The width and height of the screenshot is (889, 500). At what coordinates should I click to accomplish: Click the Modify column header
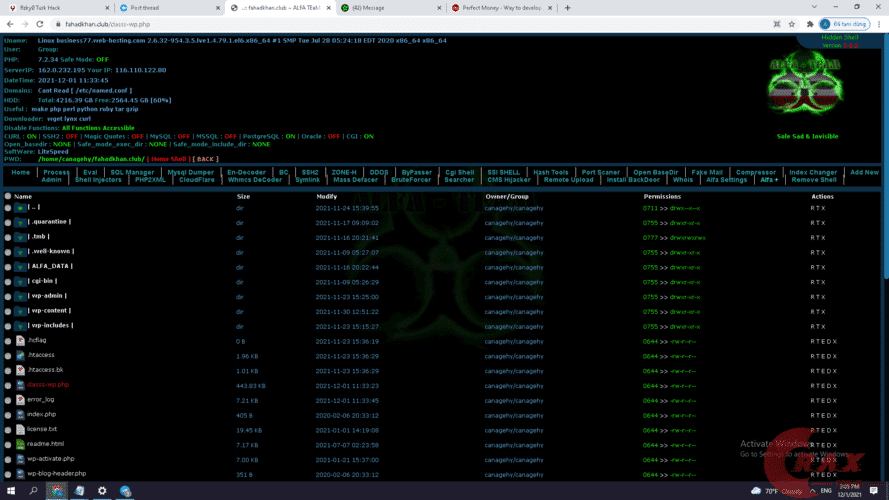tap(327, 197)
